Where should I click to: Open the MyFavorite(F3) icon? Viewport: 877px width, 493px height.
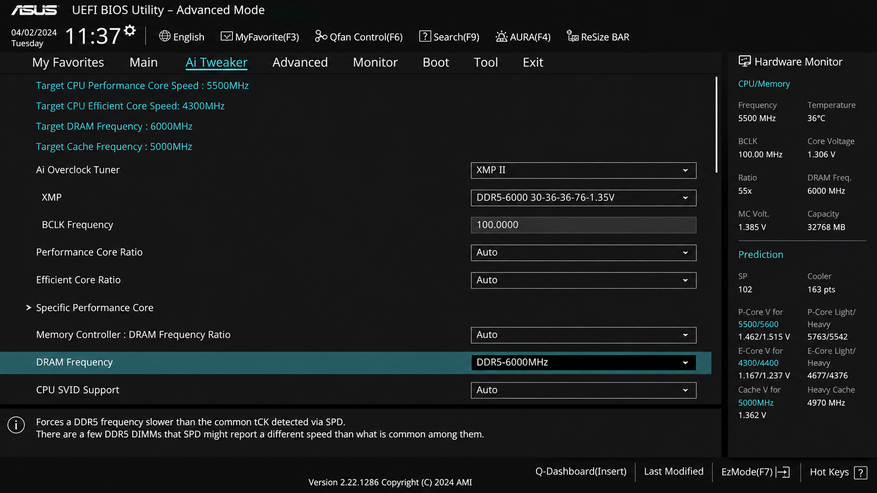pyautogui.click(x=226, y=36)
